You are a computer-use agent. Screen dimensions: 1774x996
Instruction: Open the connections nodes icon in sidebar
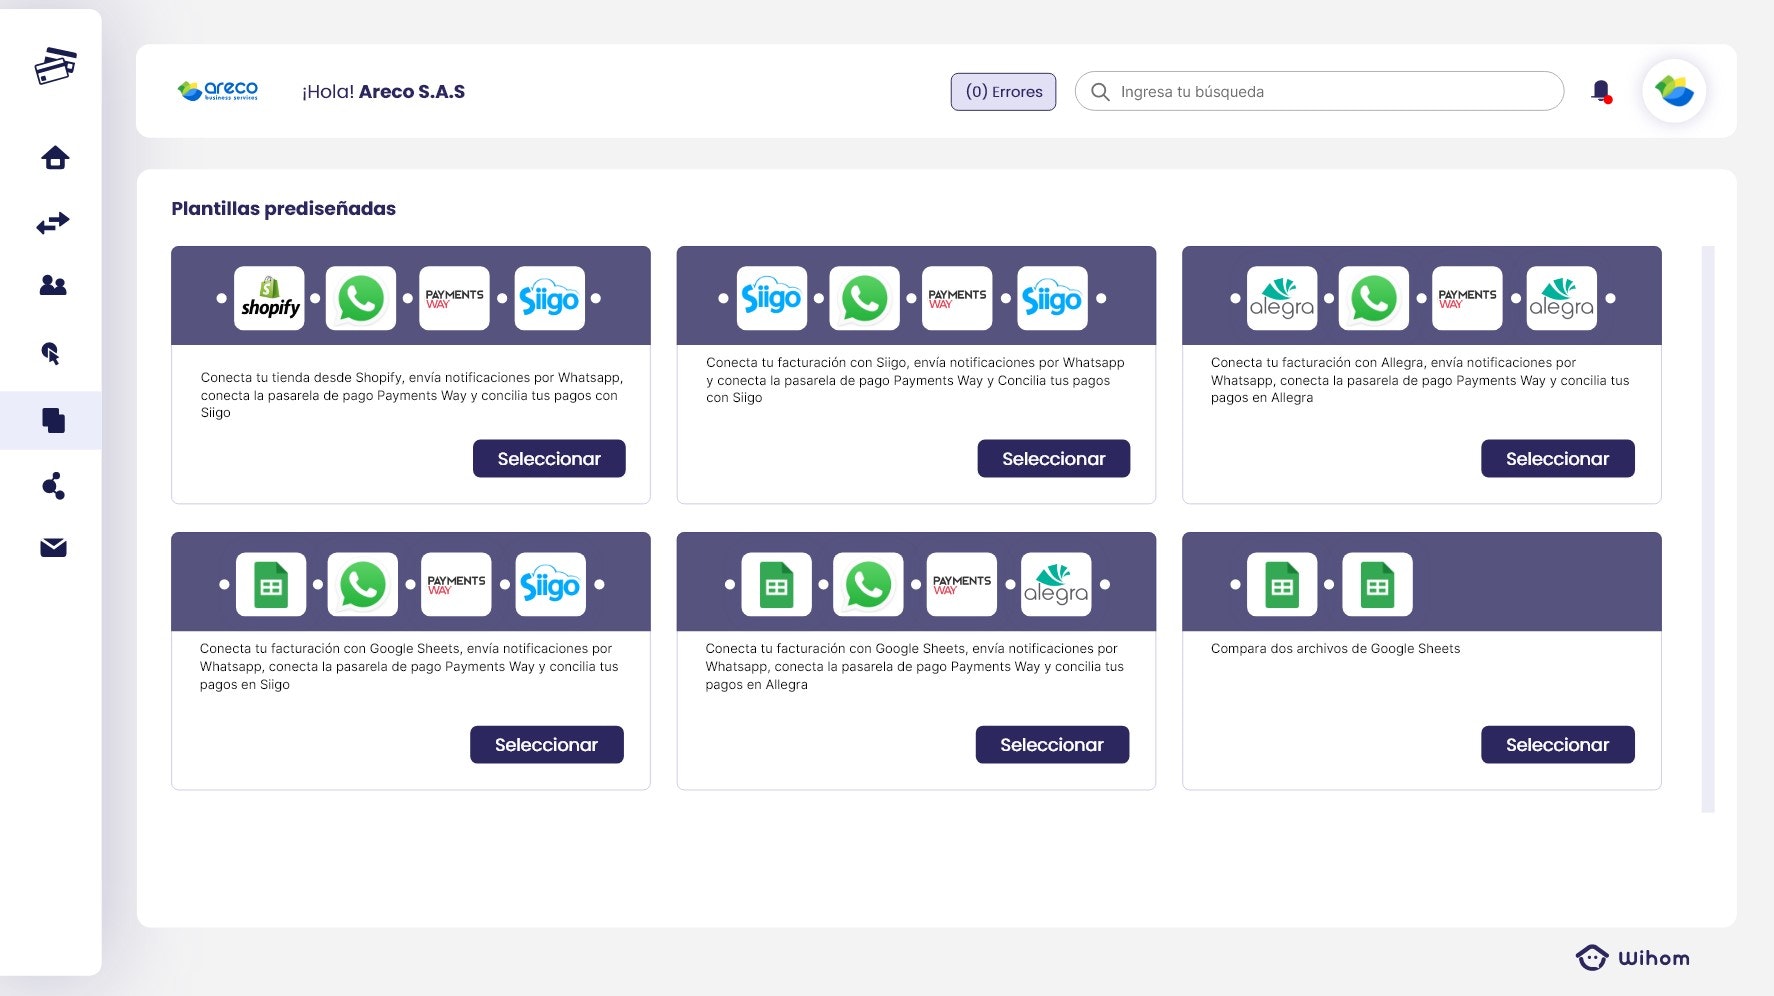54,486
